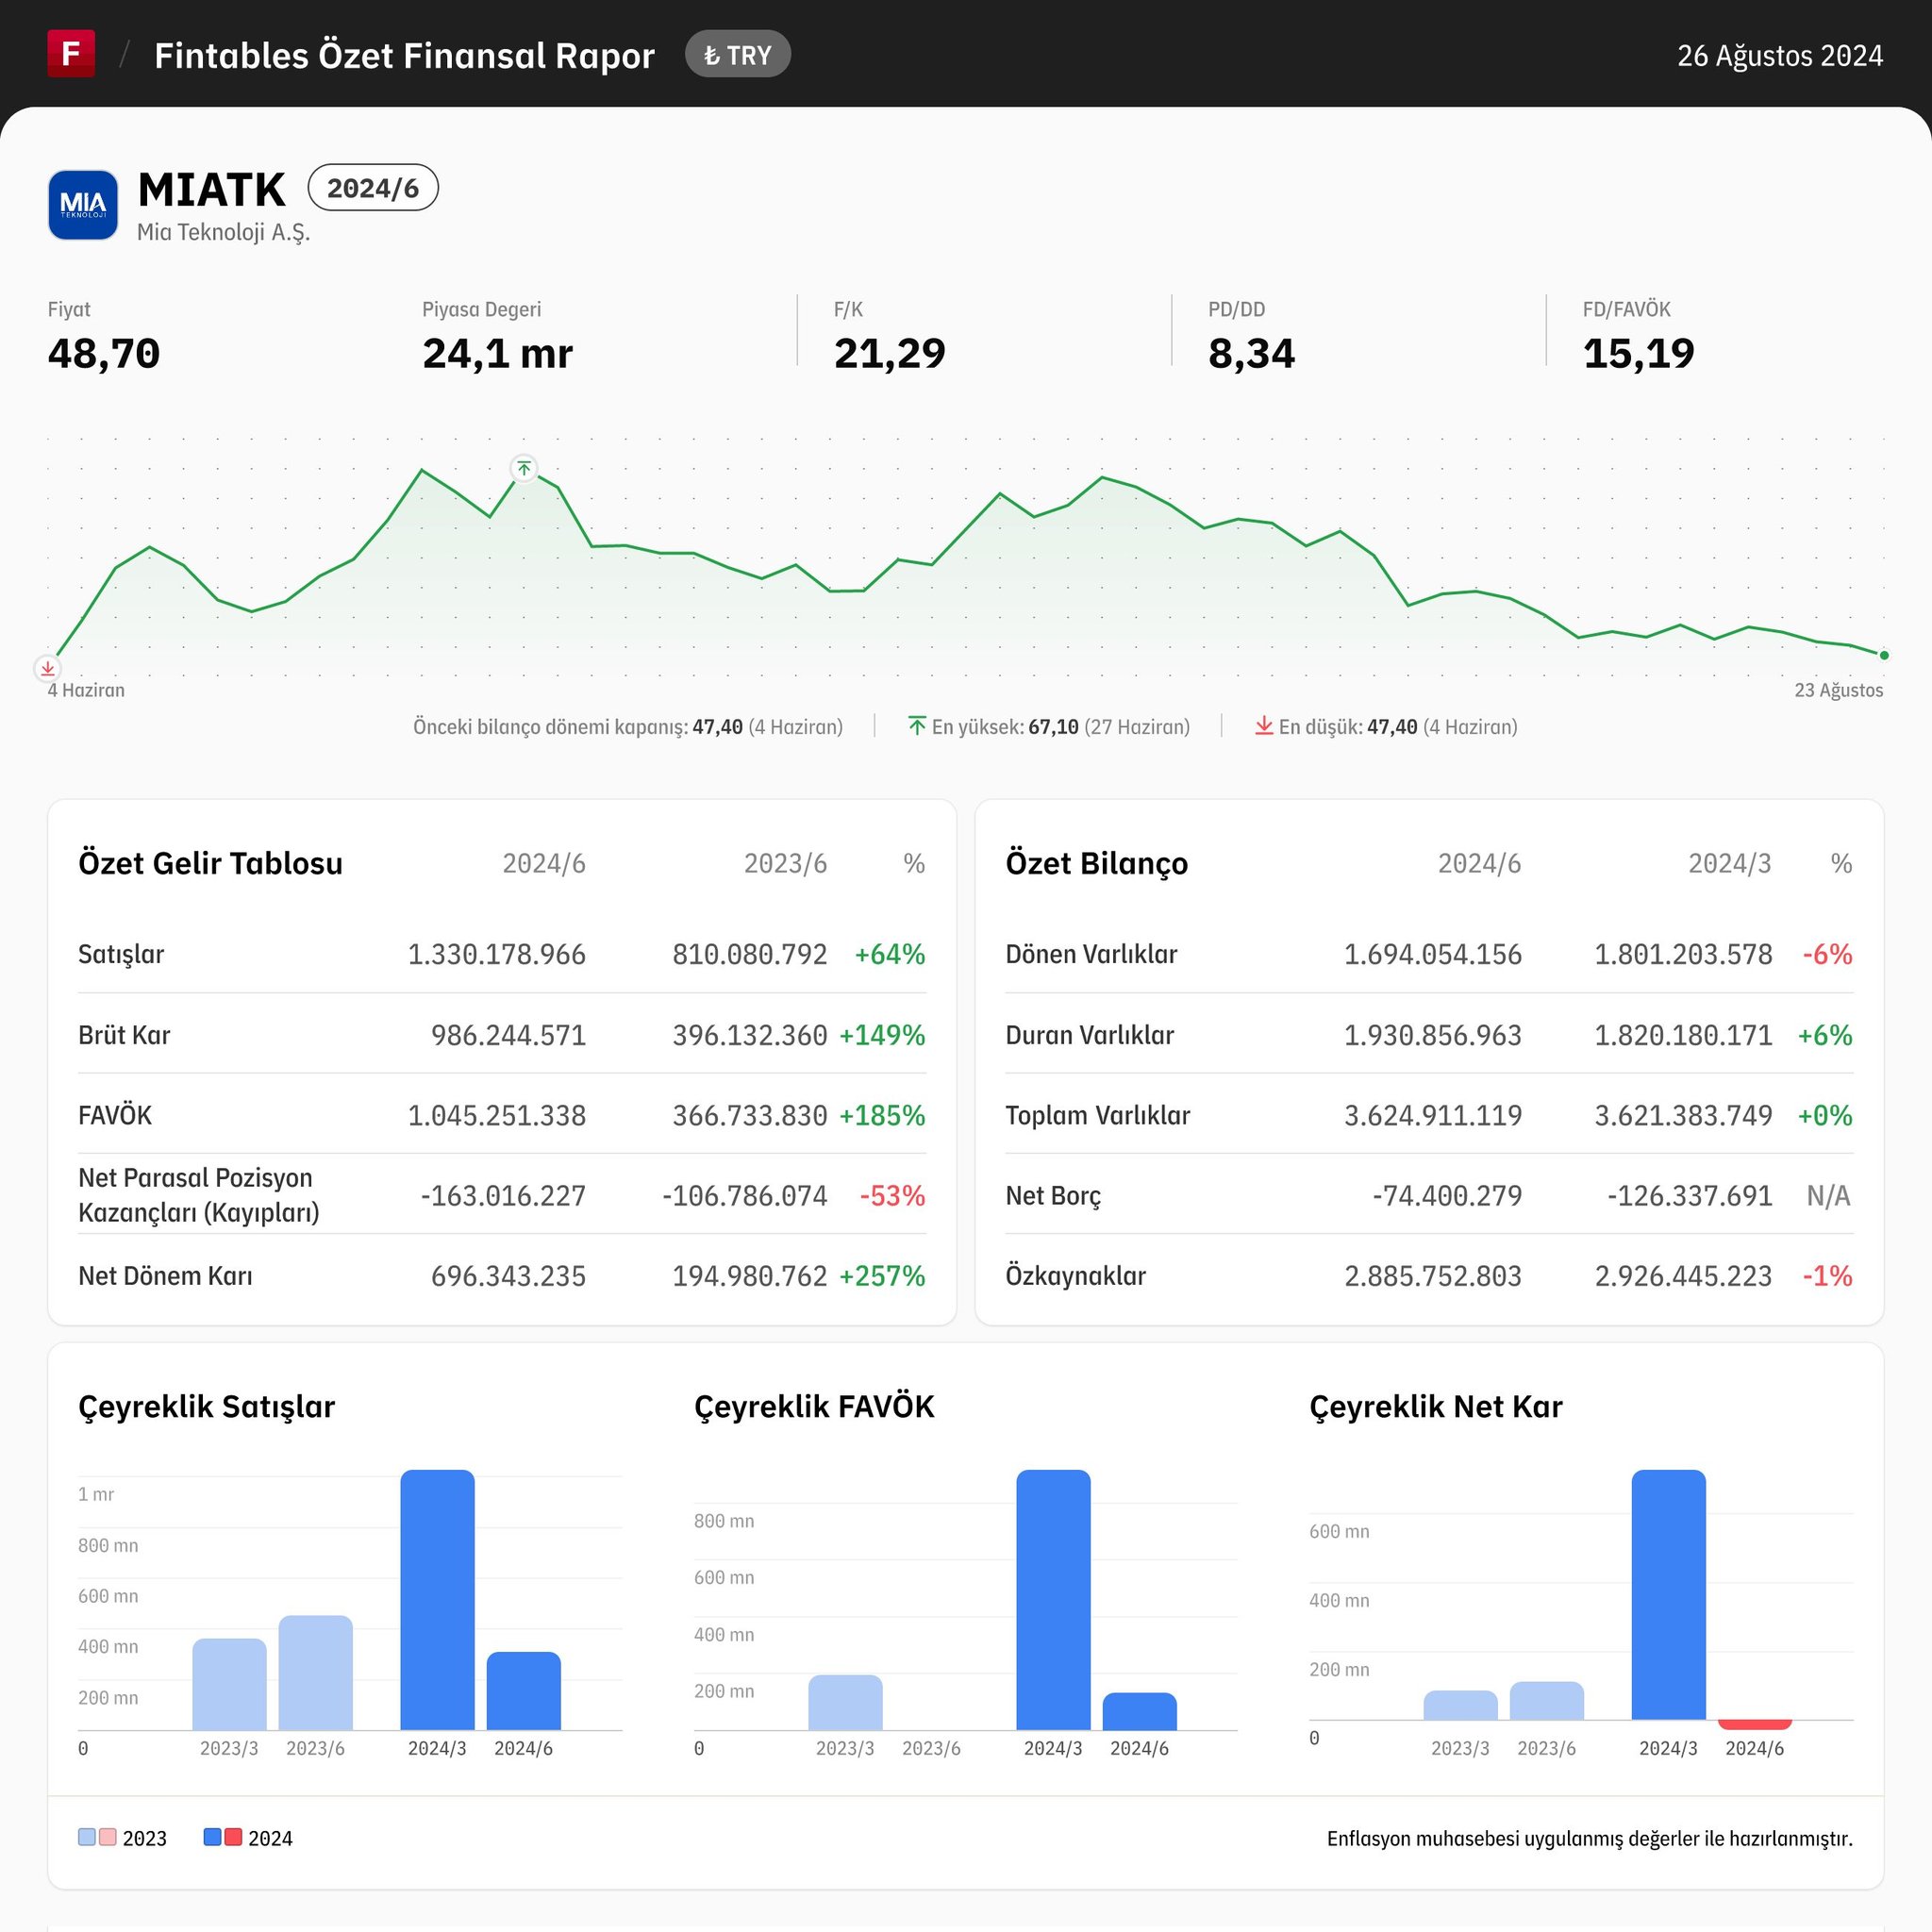Click the report date 26 Ağustos 2024
Screen dimensions: 1932x1932
(1780, 55)
